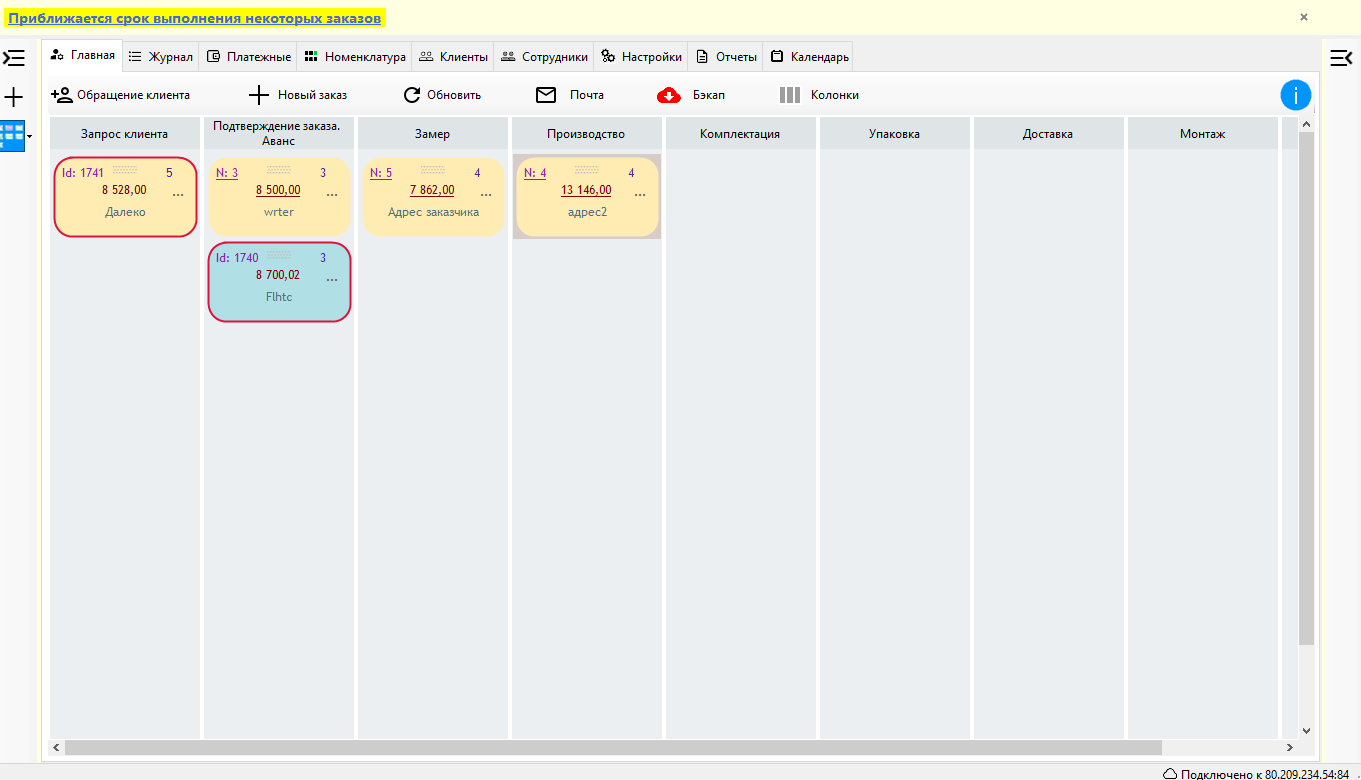Switch to the Главная tab
Viewport: 1361px width, 780px height.
click(83, 56)
